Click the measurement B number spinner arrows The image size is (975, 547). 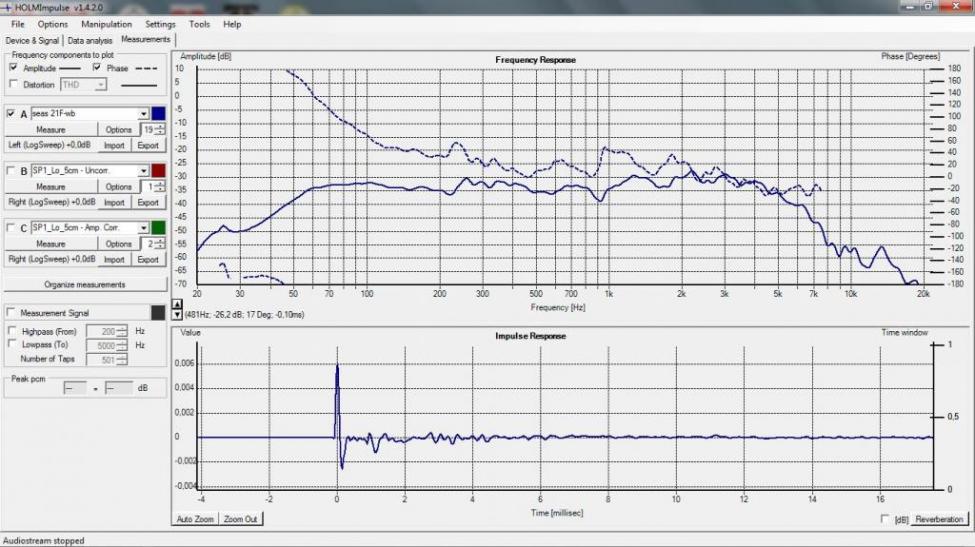(160, 187)
